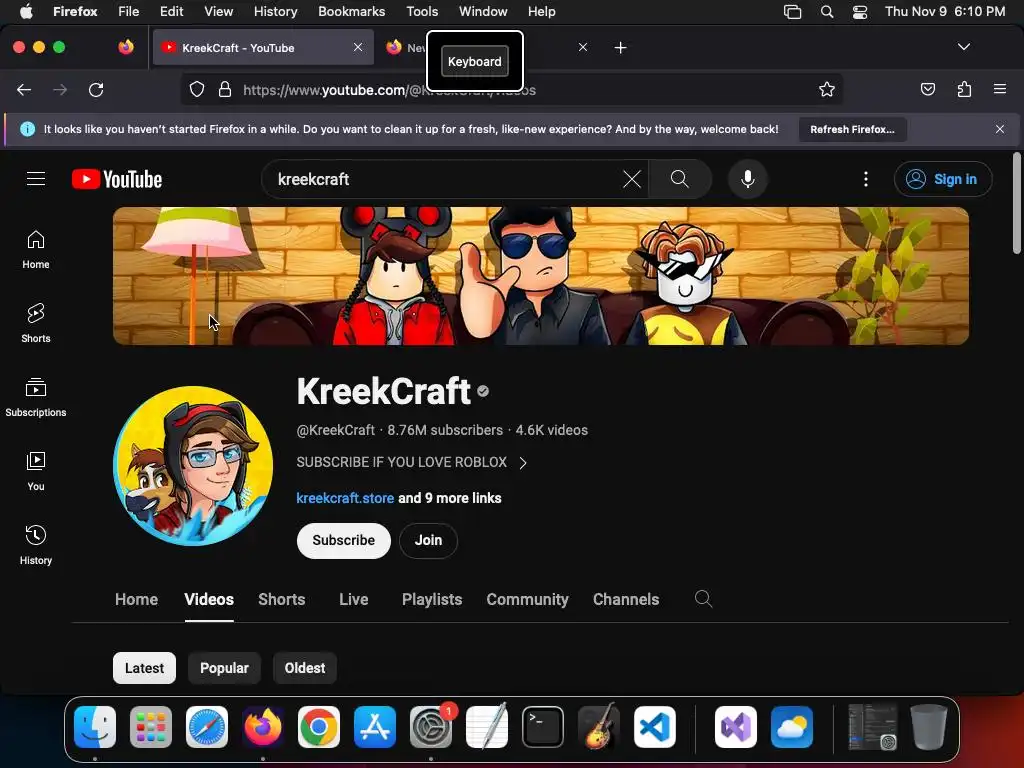Click the channel banner image
This screenshot has width=1024, height=768.
(x=541, y=276)
